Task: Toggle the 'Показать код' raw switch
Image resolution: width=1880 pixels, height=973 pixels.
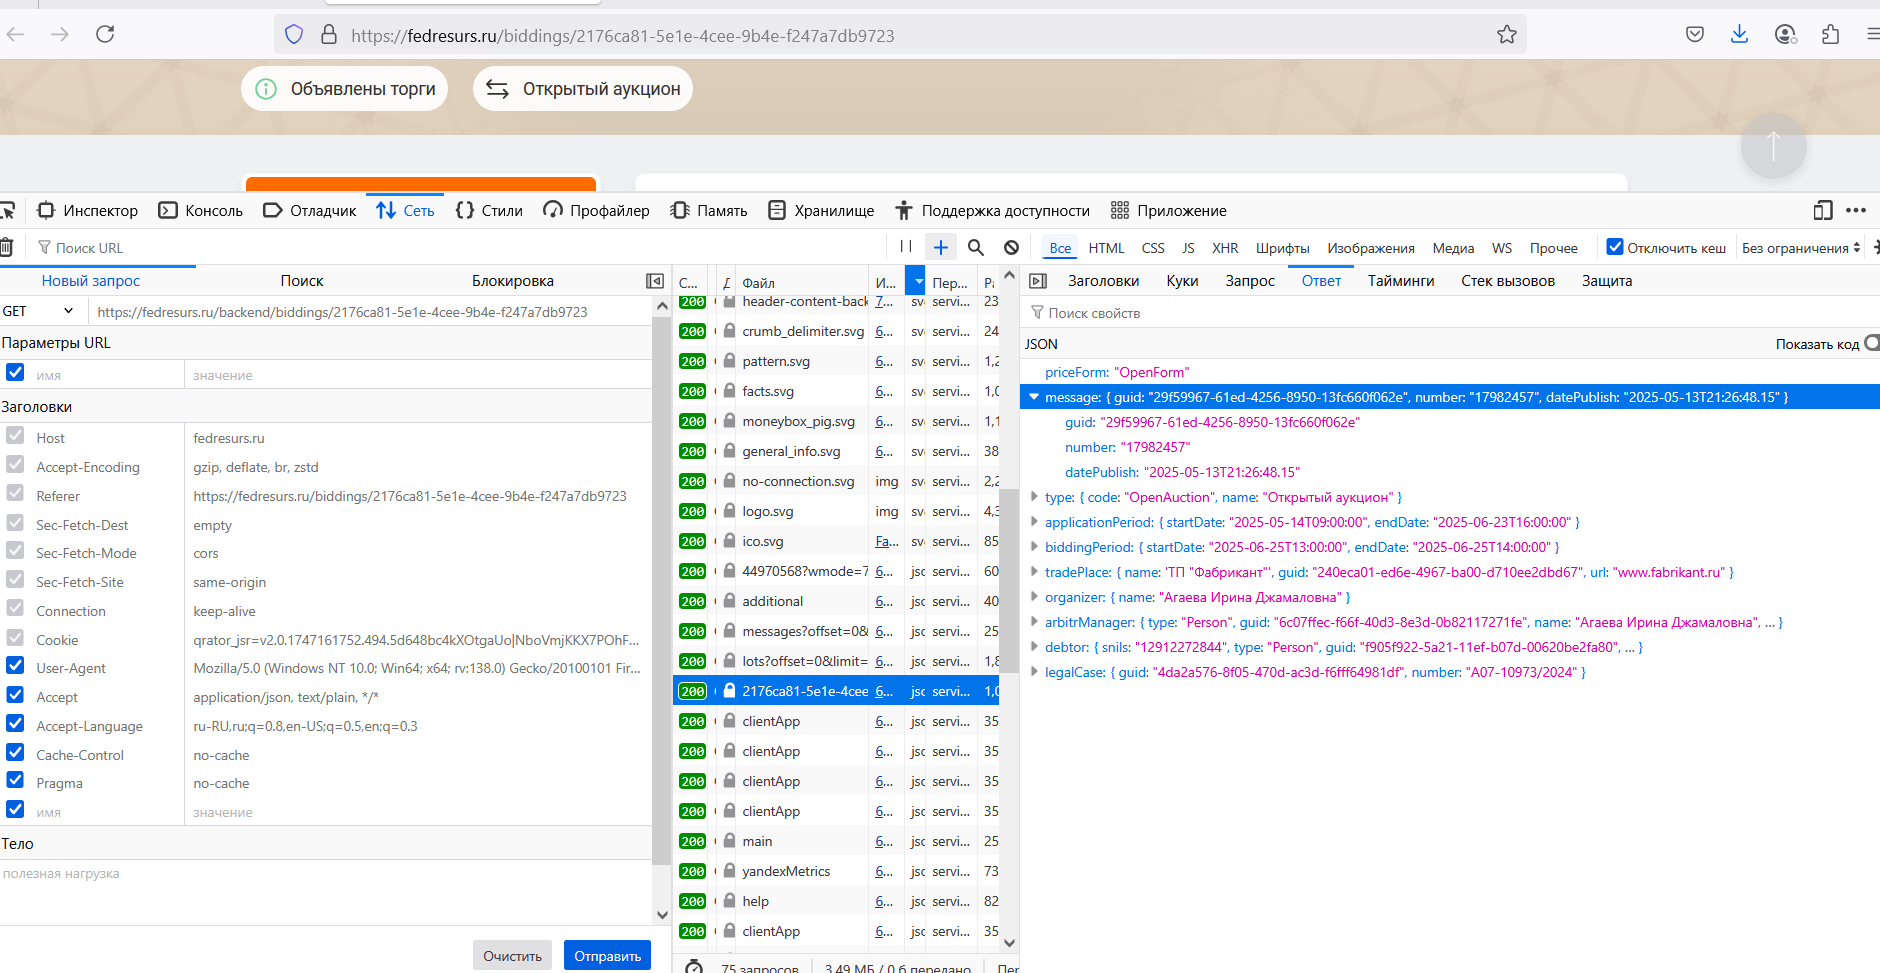Action: pos(1871,343)
